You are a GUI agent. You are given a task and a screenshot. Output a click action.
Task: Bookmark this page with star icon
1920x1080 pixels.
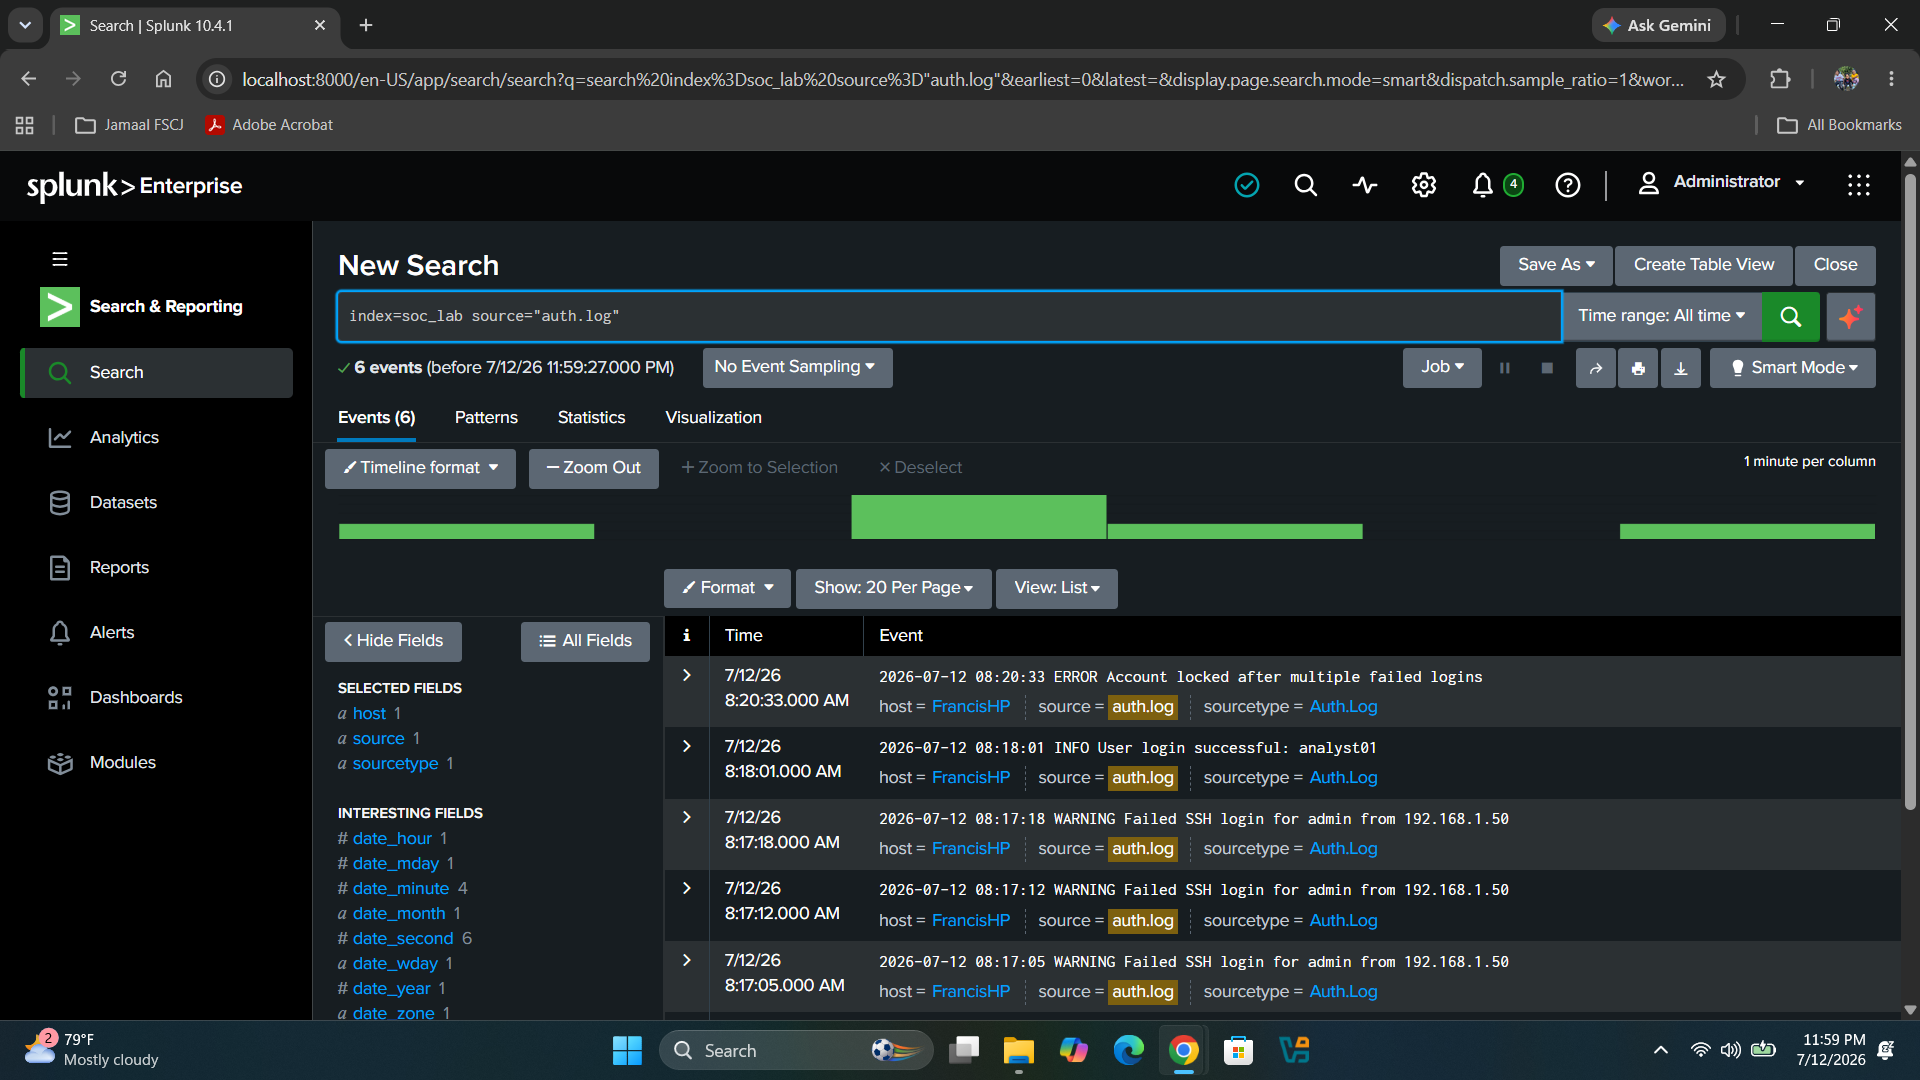tap(1716, 79)
